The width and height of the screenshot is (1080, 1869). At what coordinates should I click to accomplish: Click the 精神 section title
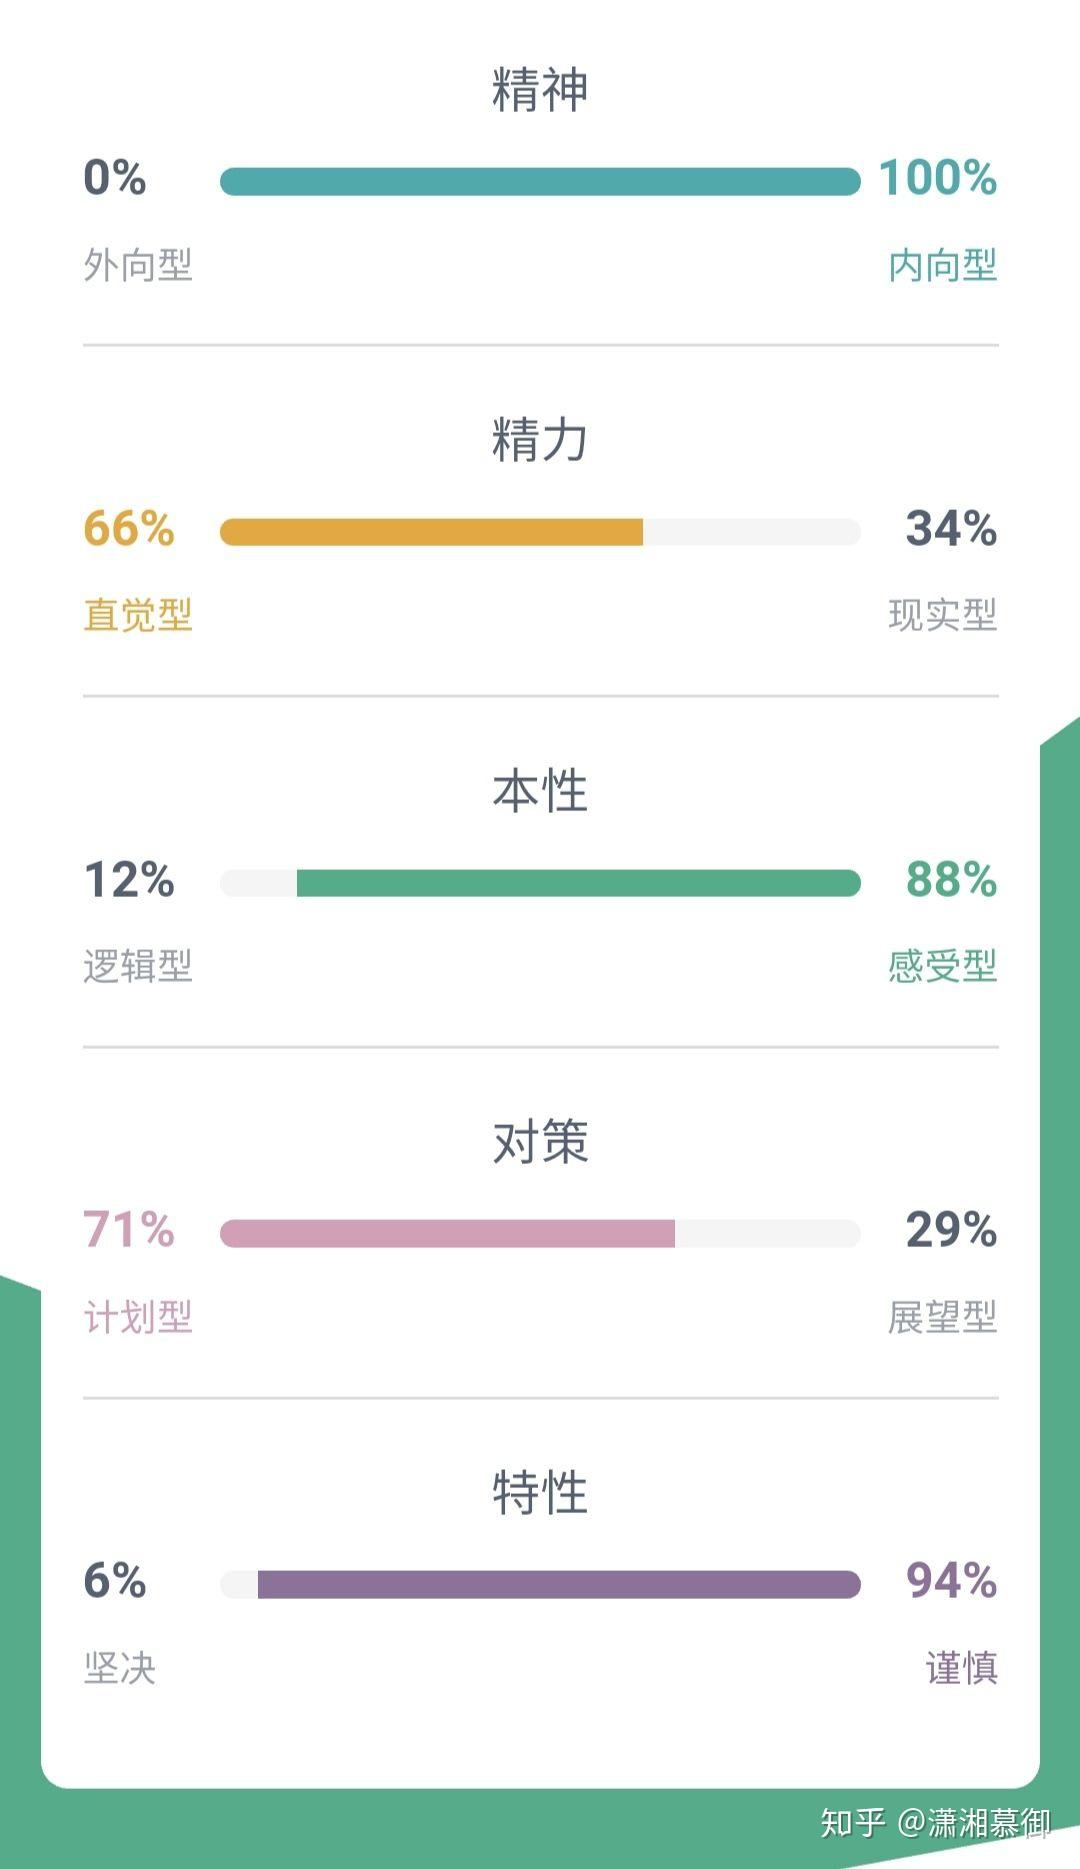click(x=540, y=88)
